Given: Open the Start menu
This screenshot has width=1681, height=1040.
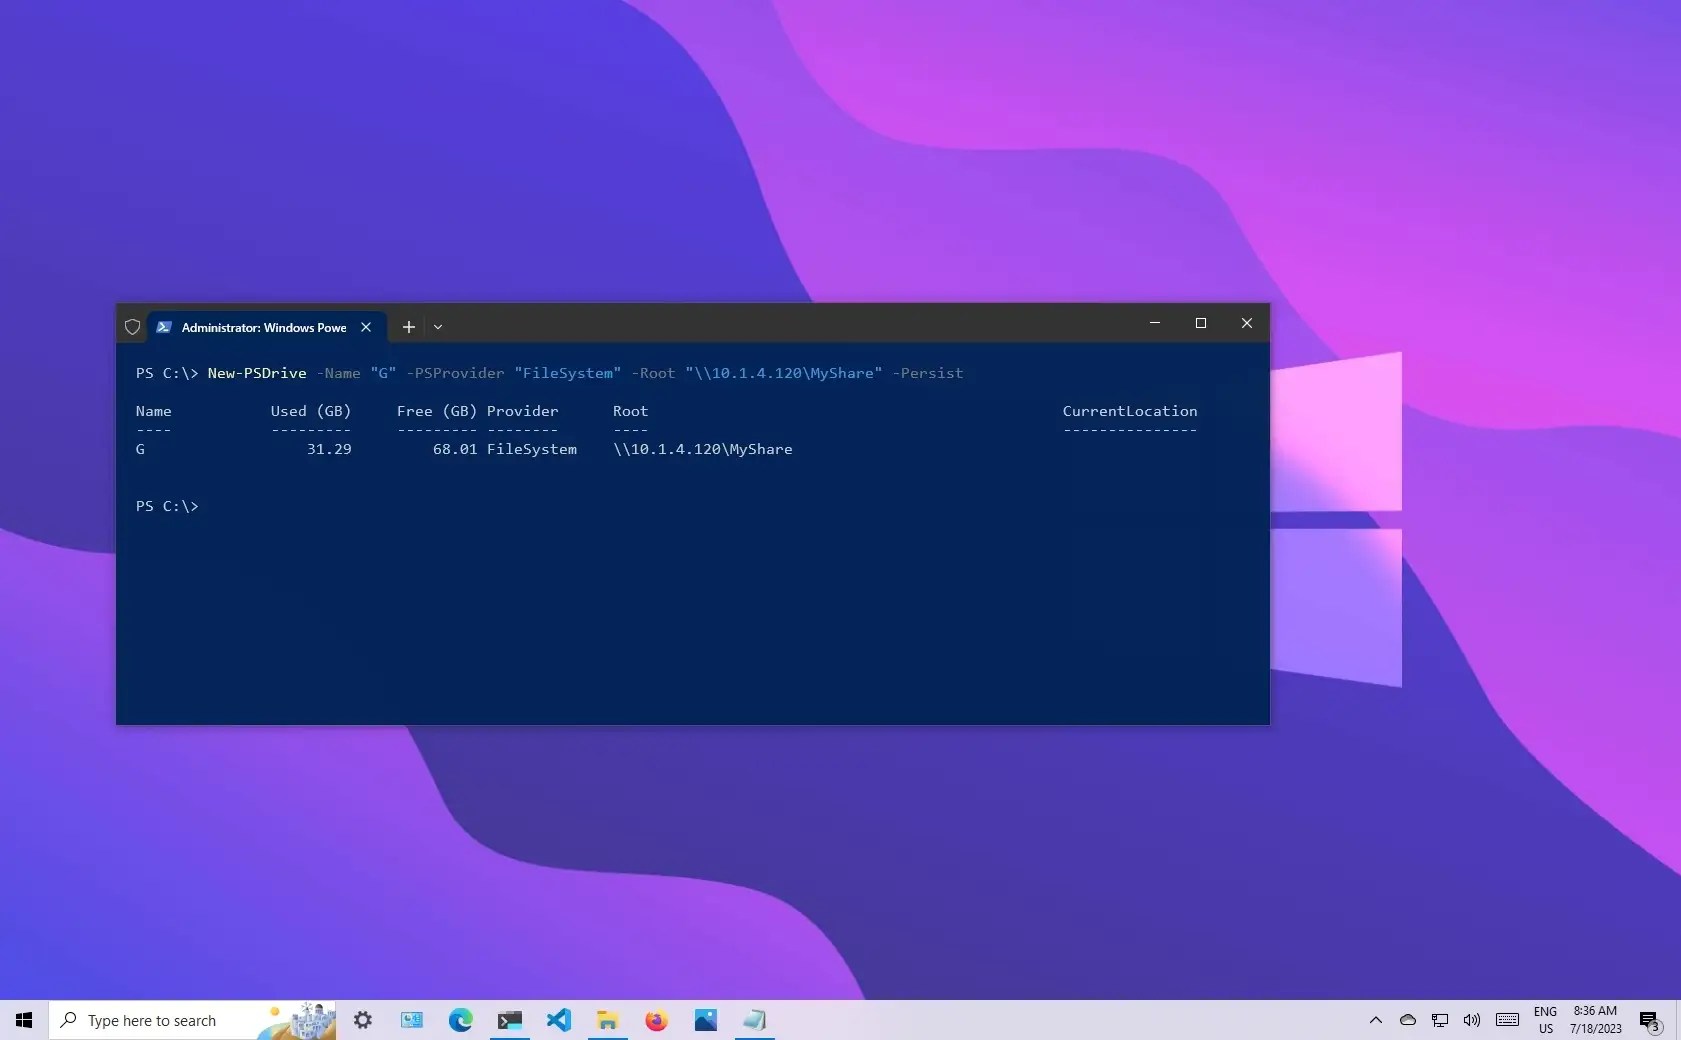Looking at the screenshot, I should pos(23,1021).
